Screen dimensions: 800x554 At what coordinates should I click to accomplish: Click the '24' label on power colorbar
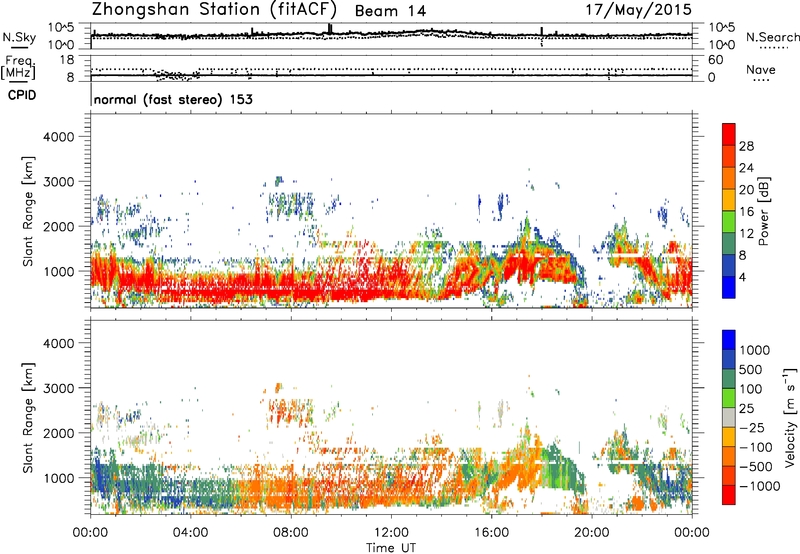coord(746,168)
